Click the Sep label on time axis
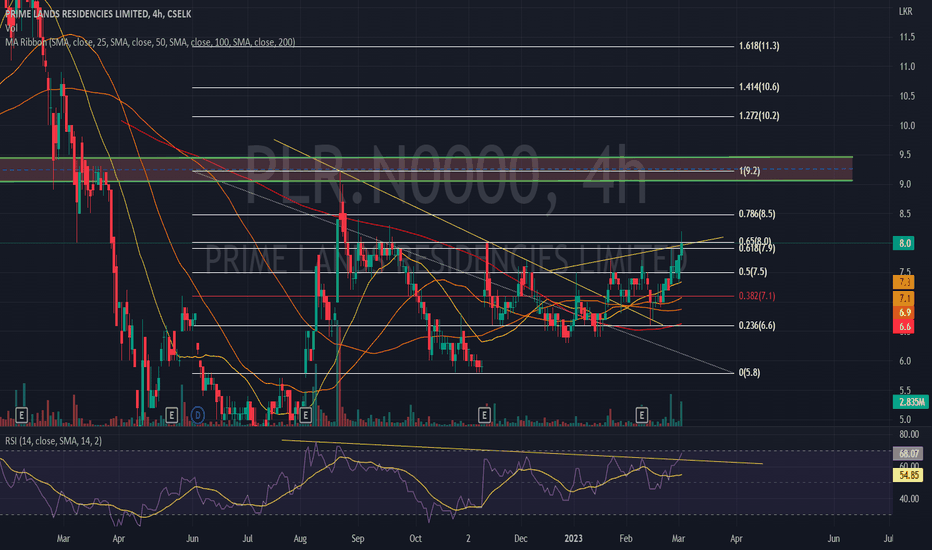Image resolution: width=932 pixels, height=550 pixels. [x=357, y=539]
